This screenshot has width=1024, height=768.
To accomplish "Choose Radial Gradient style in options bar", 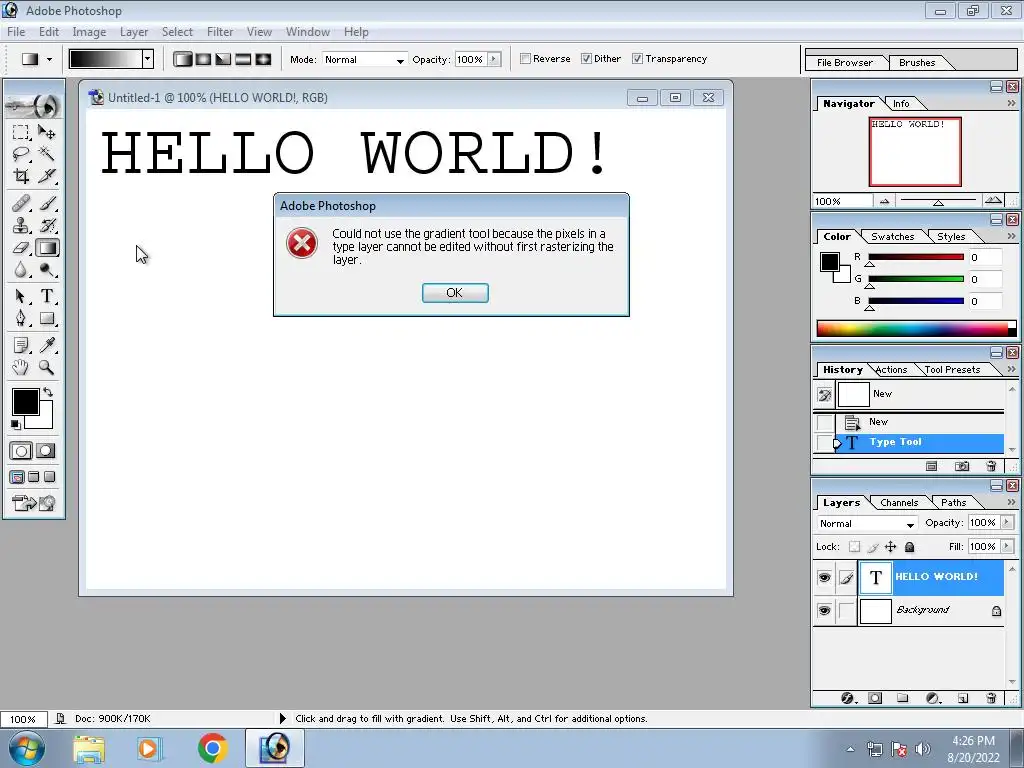I will (203, 59).
